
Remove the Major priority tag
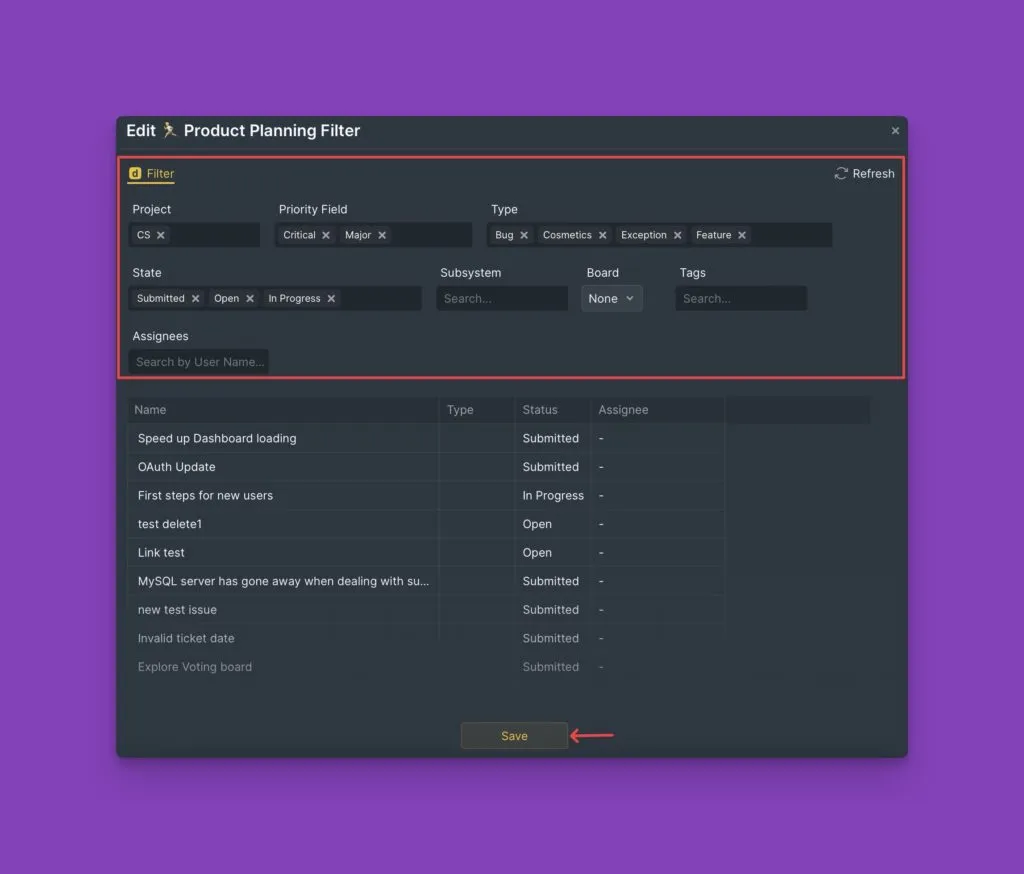(381, 234)
